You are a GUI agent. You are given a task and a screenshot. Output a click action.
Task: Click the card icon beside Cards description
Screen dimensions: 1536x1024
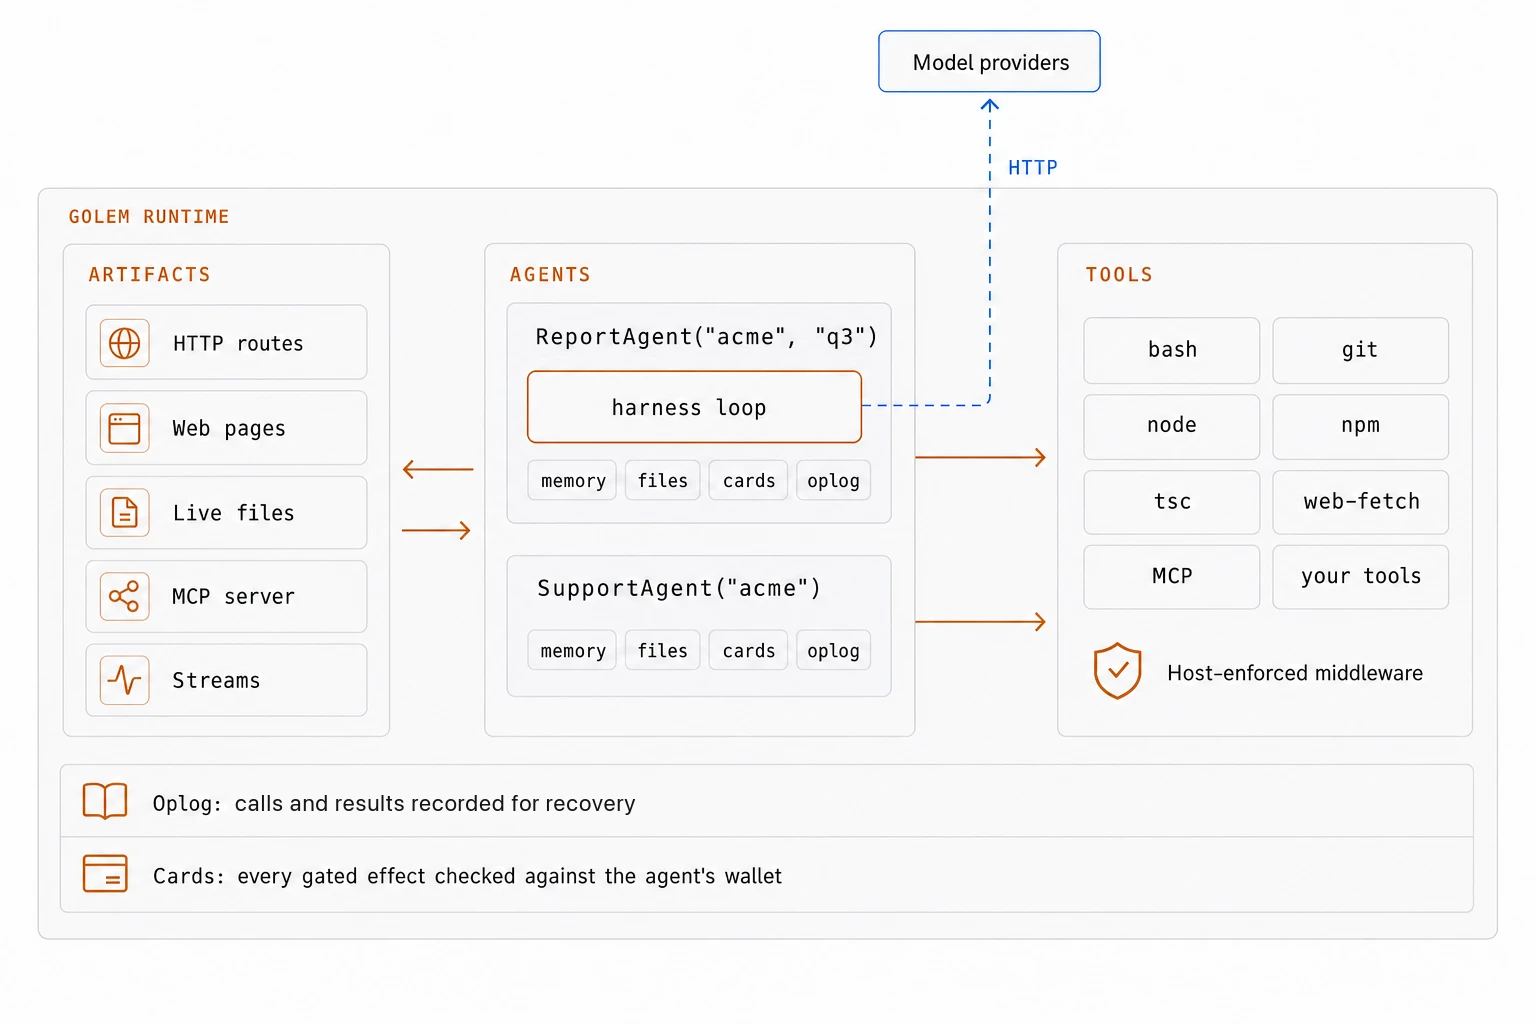[105, 873]
